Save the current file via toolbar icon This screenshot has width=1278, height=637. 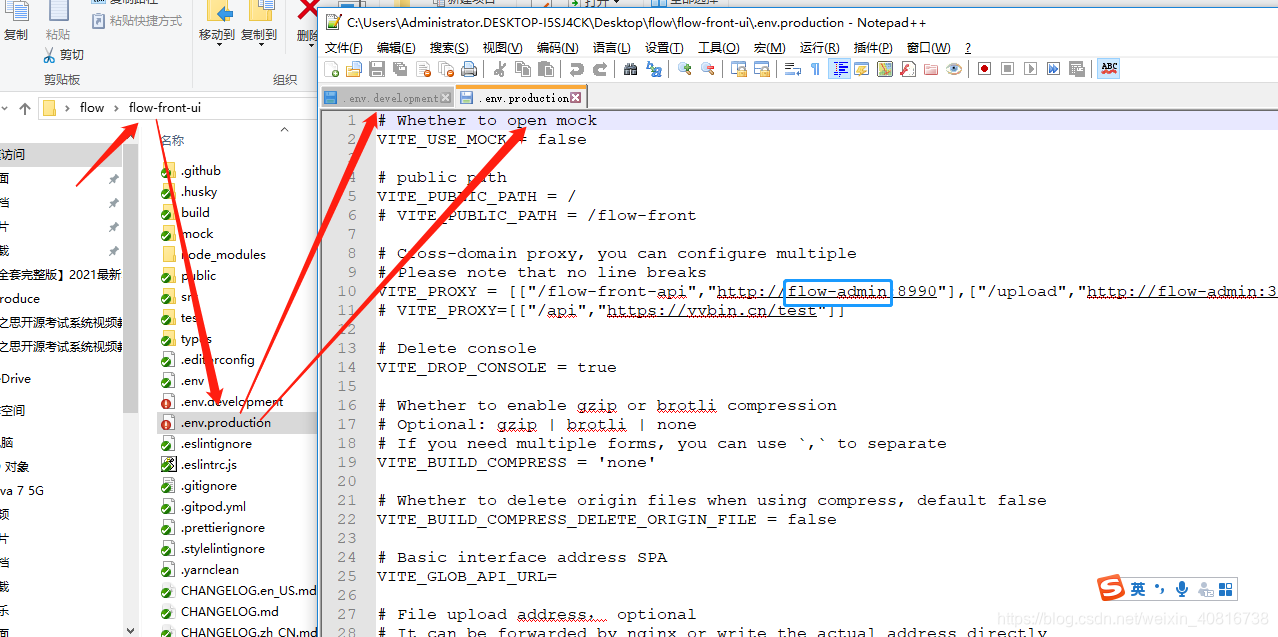click(x=377, y=69)
